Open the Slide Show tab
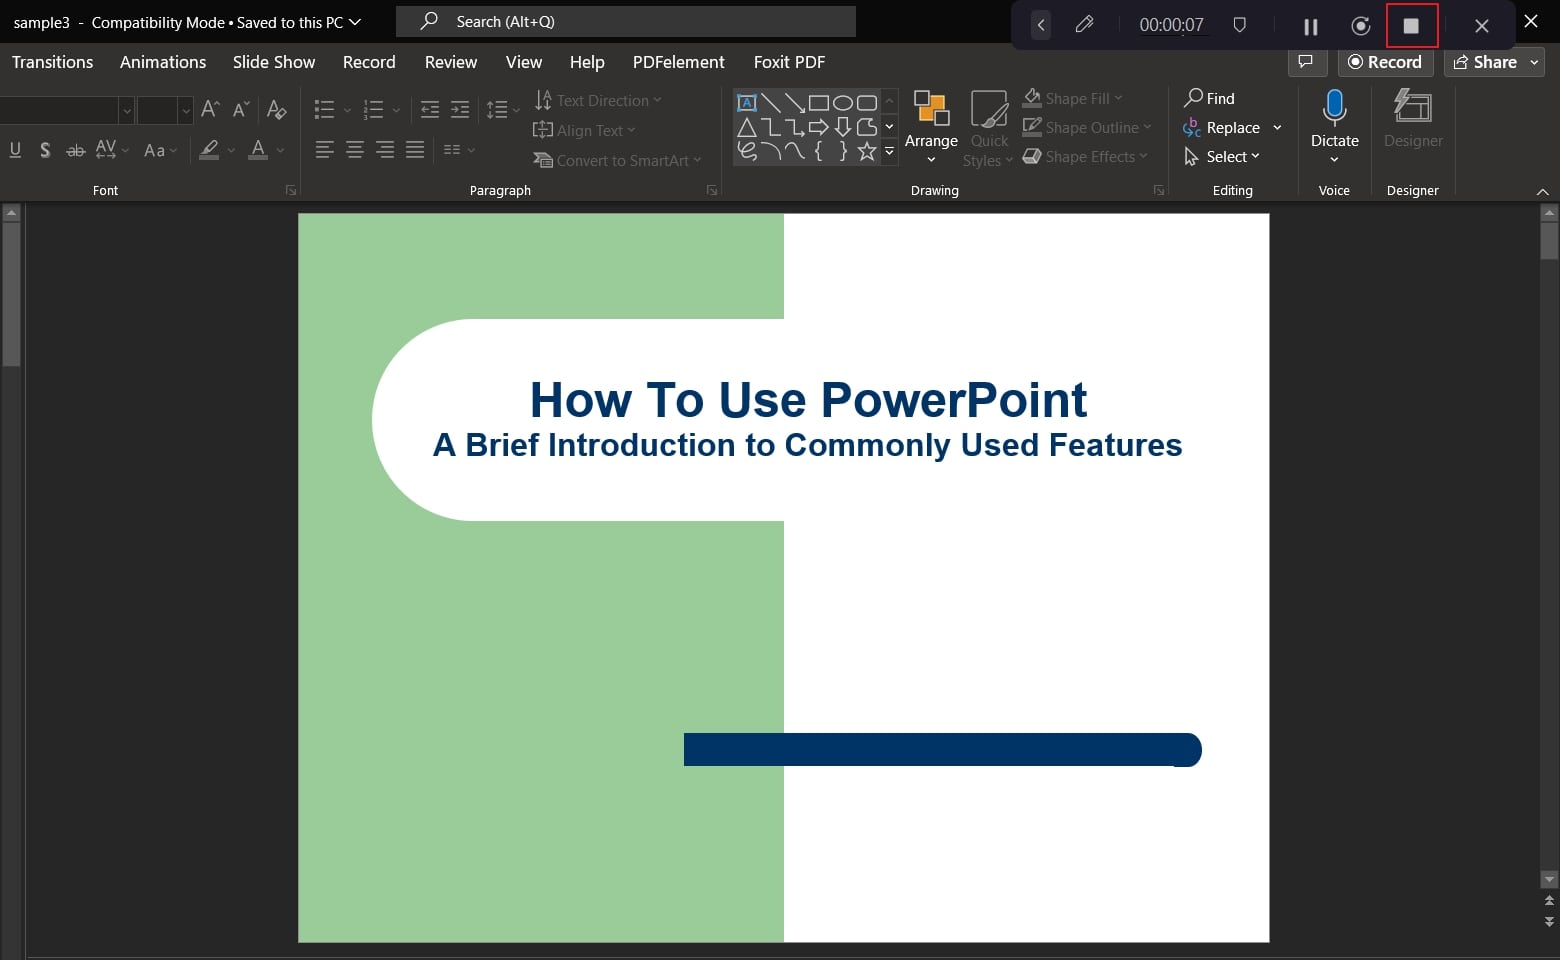1560x960 pixels. click(274, 62)
